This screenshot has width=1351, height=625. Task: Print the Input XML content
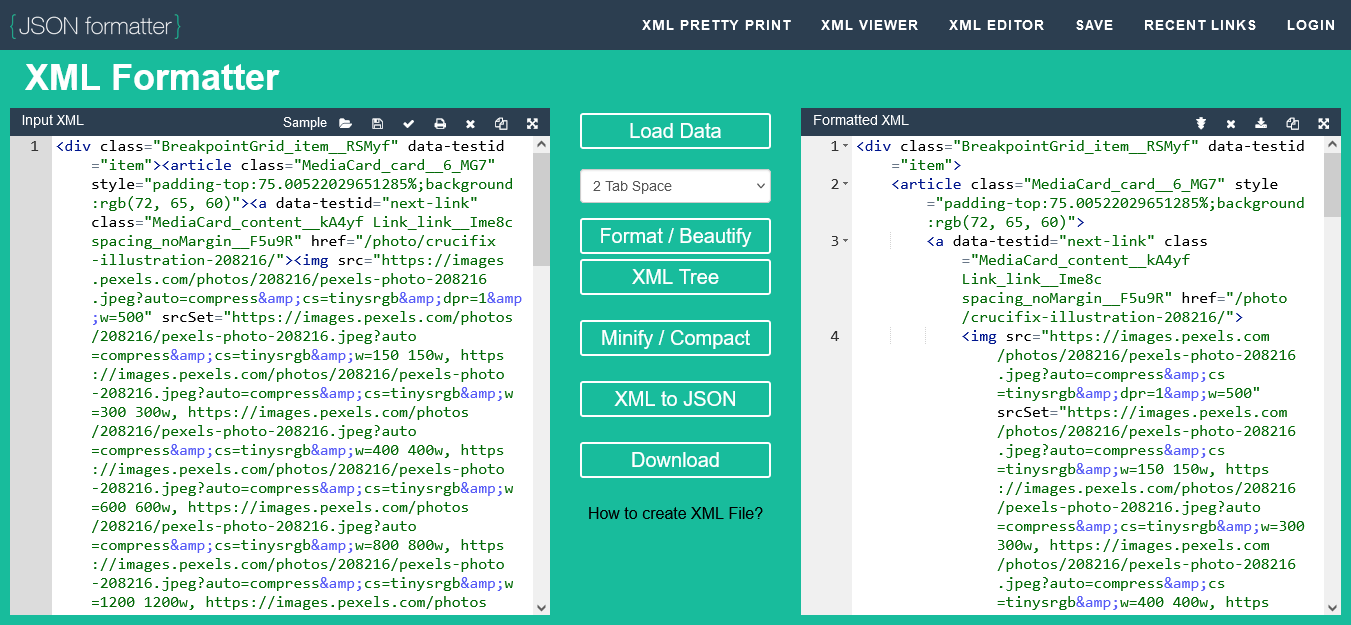tap(439, 123)
